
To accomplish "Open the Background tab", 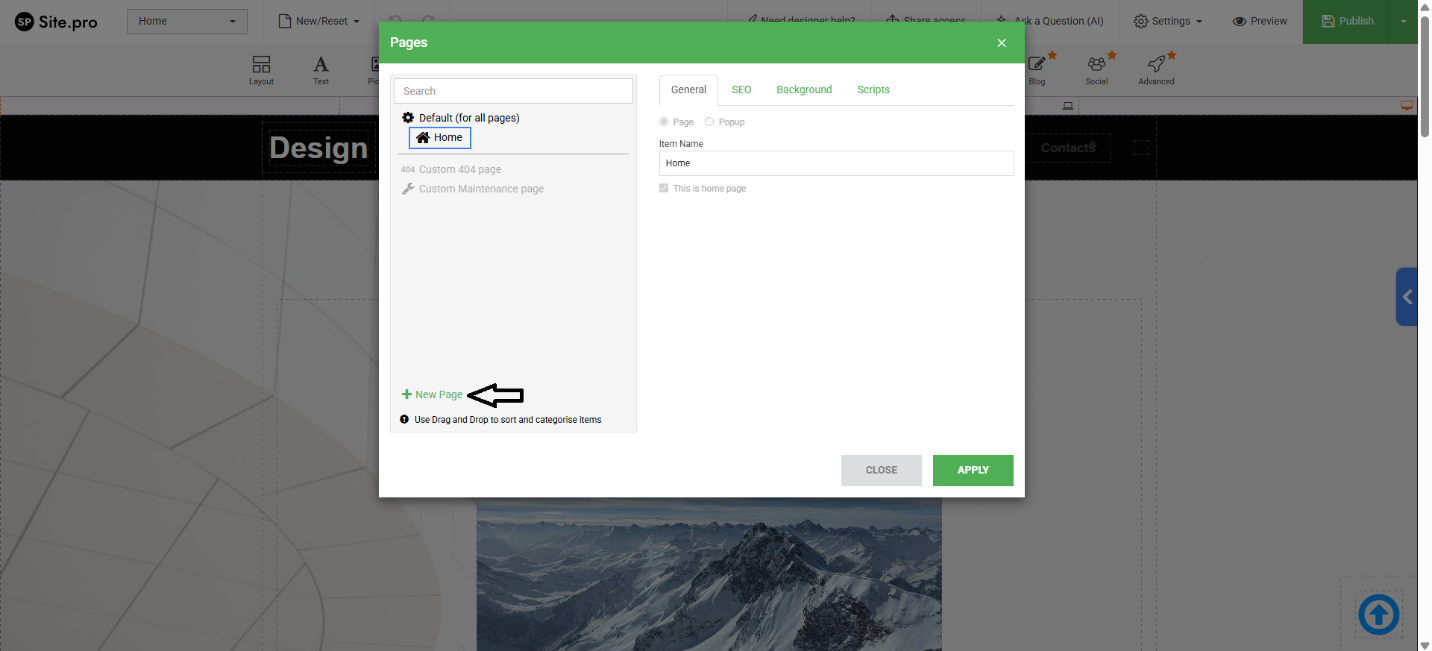I will (804, 90).
